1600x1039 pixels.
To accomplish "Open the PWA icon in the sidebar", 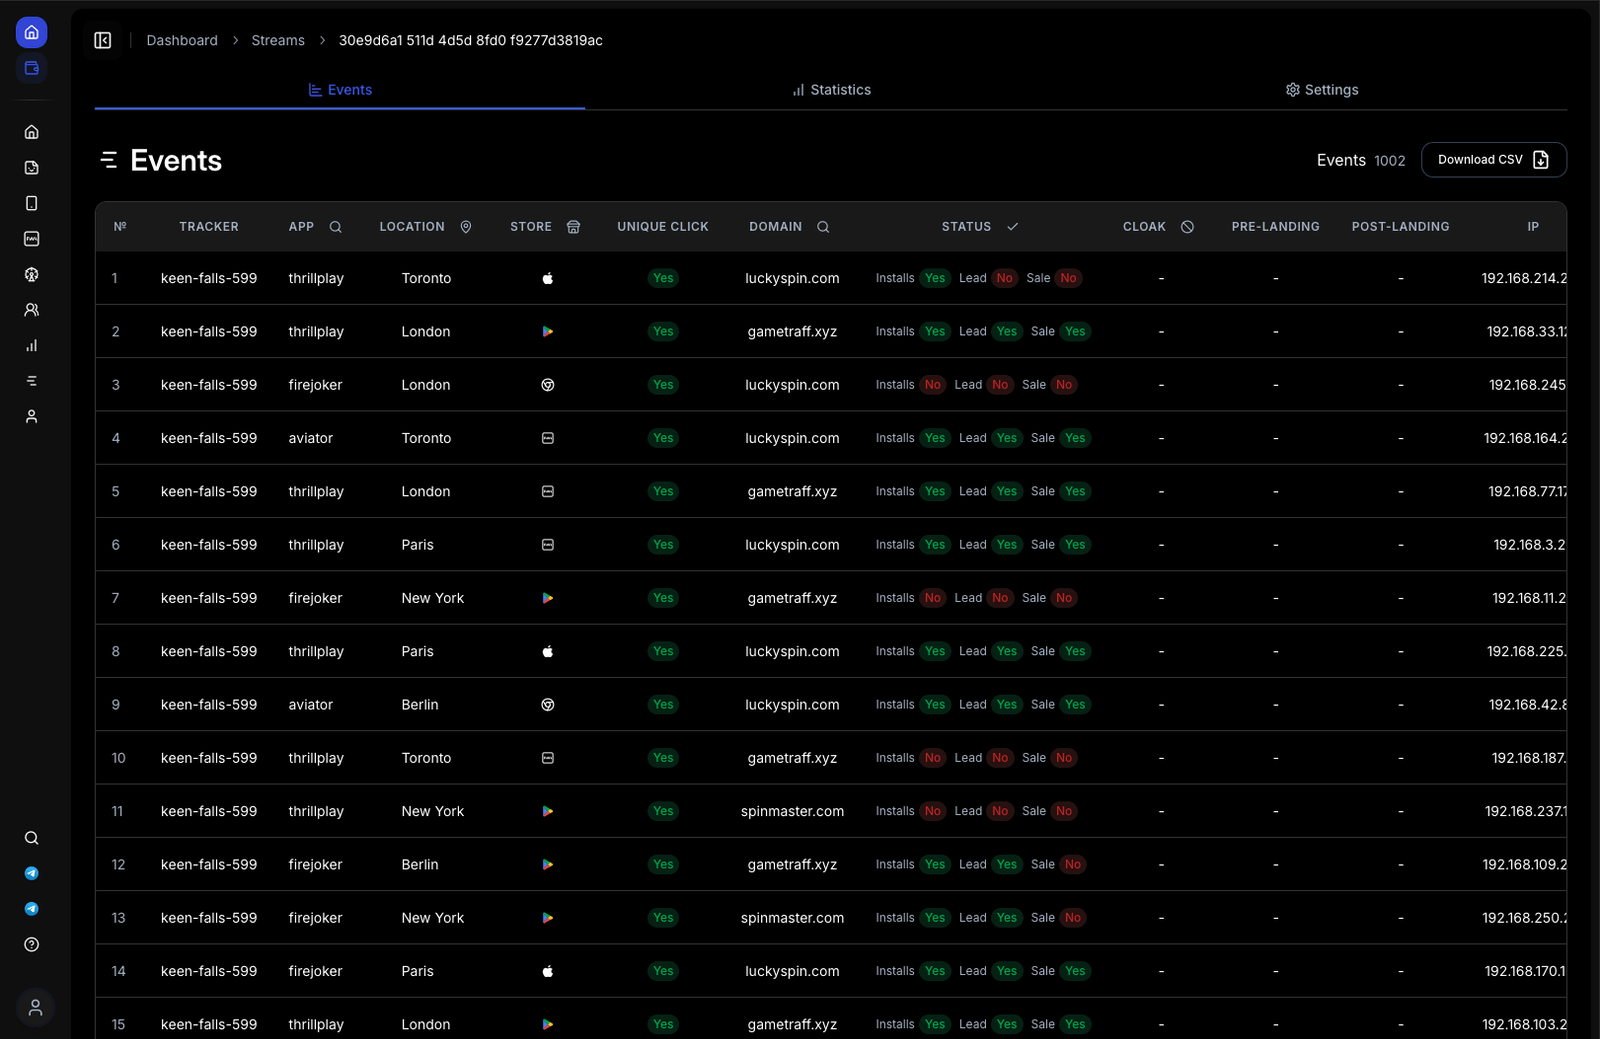I will coord(32,239).
